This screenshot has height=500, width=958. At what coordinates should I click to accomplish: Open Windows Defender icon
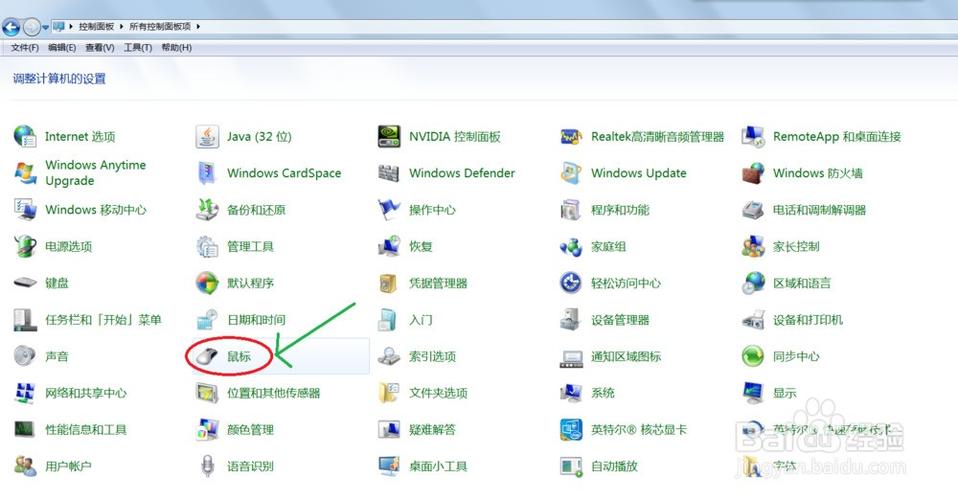coord(389,173)
